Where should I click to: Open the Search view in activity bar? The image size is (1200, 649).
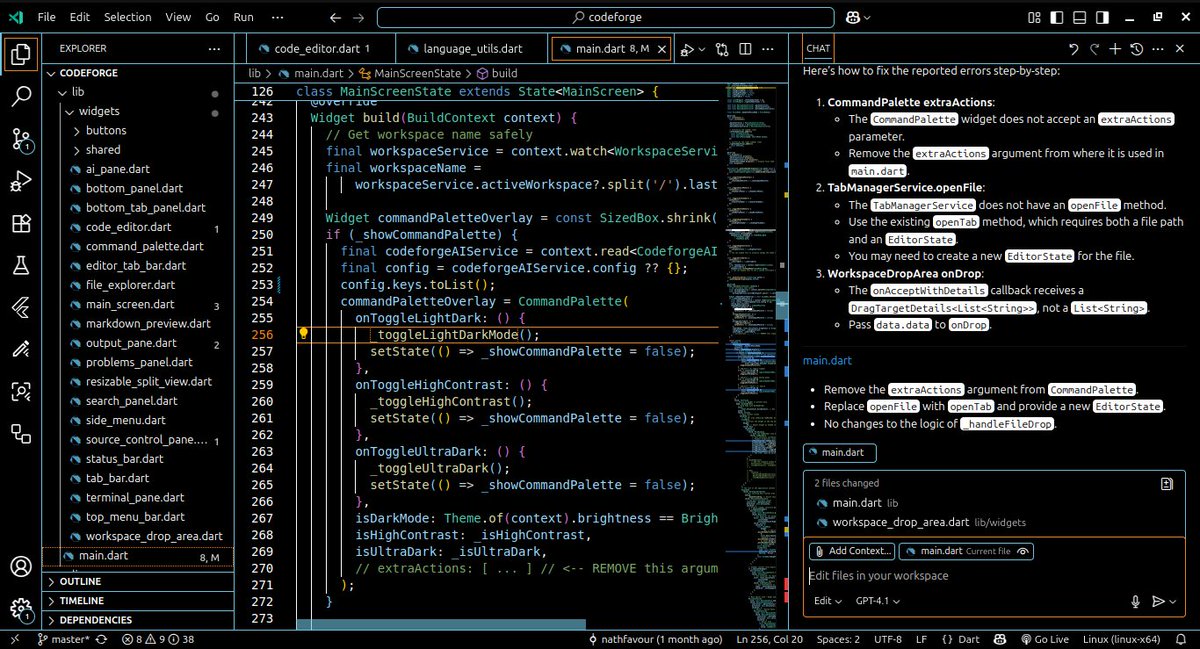point(21,97)
